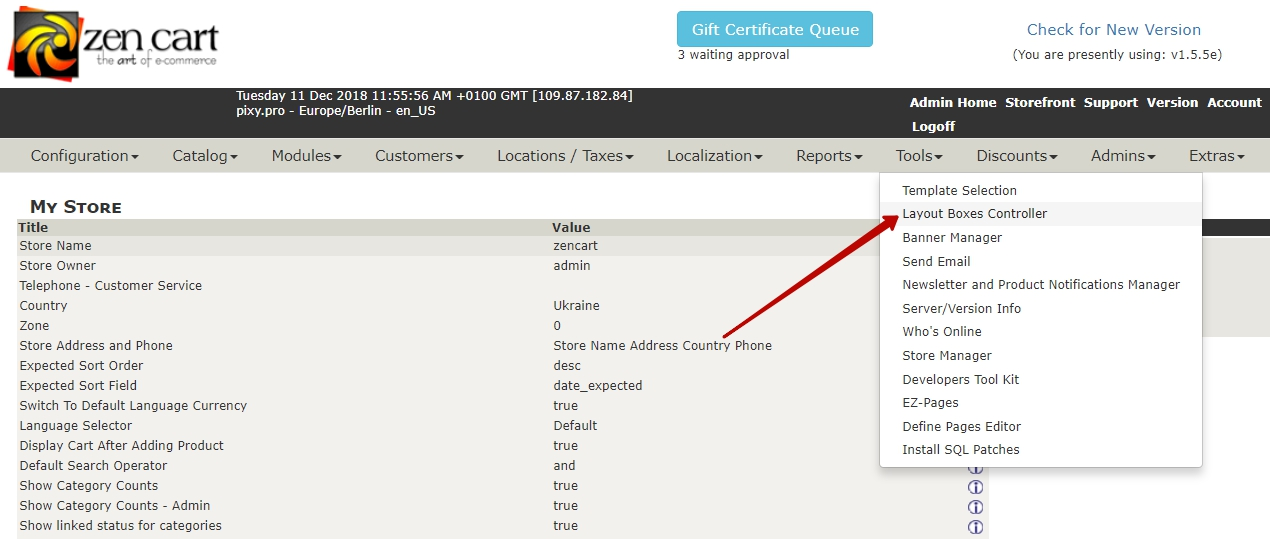Image resolution: width=1270 pixels, height=539 pixels.
Task: Go to Storefront via top link
Action: point(1040,103)
